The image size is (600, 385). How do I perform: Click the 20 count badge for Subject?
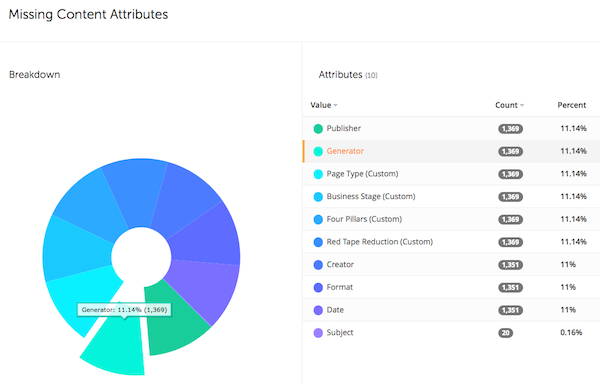click(505, 333)
